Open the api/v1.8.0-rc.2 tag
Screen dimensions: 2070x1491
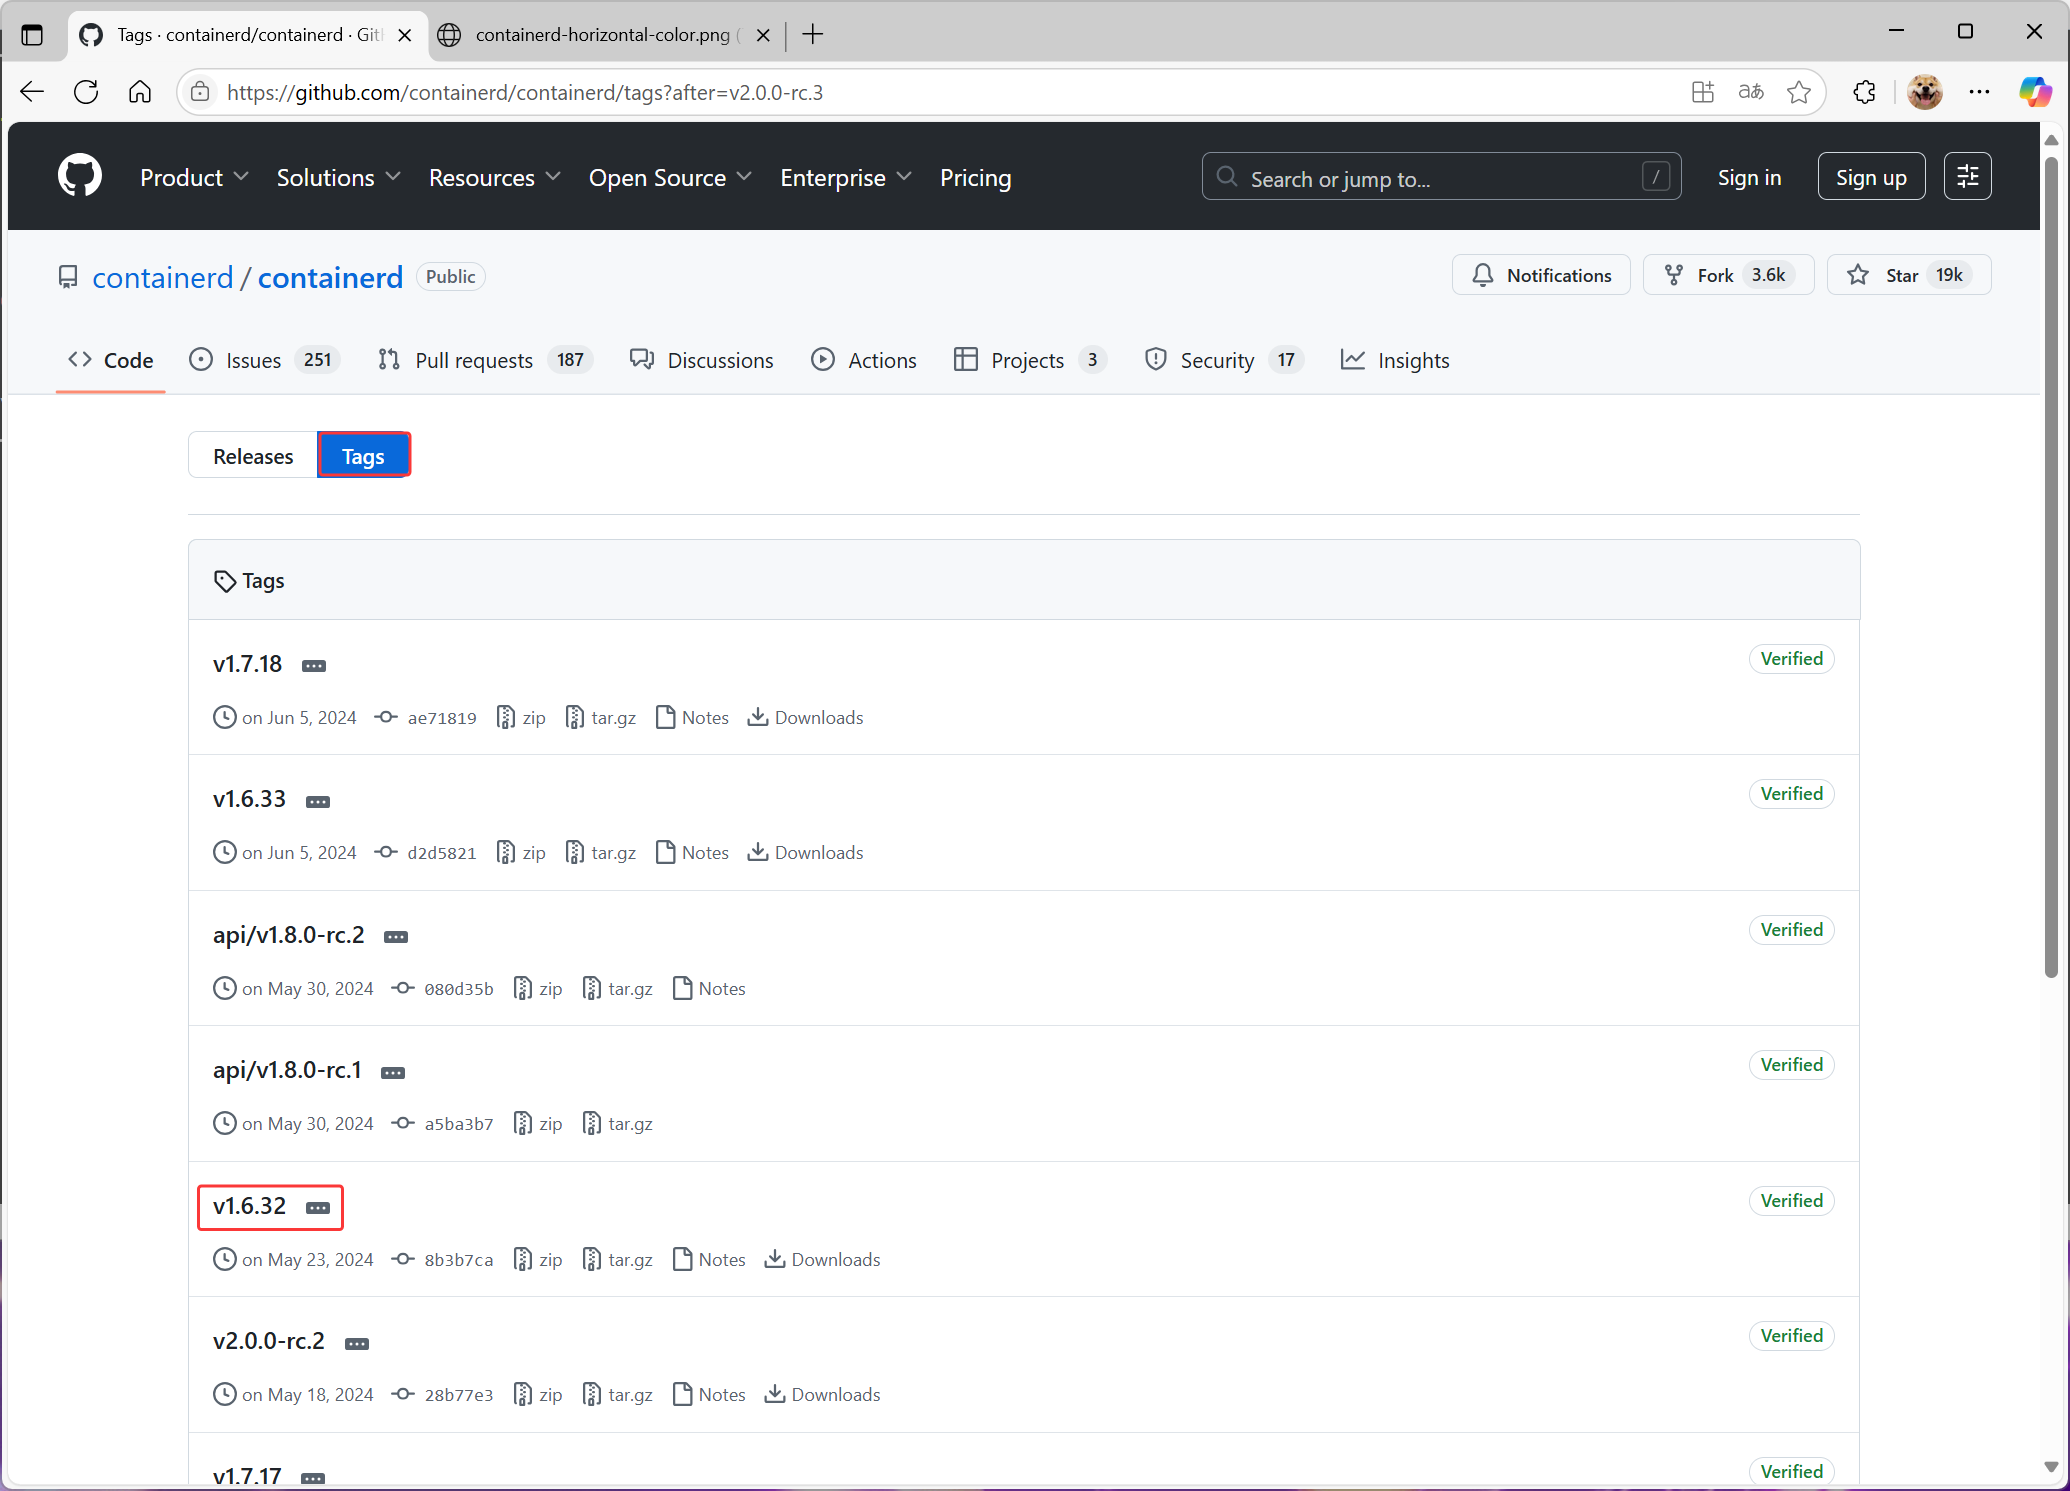289,935
